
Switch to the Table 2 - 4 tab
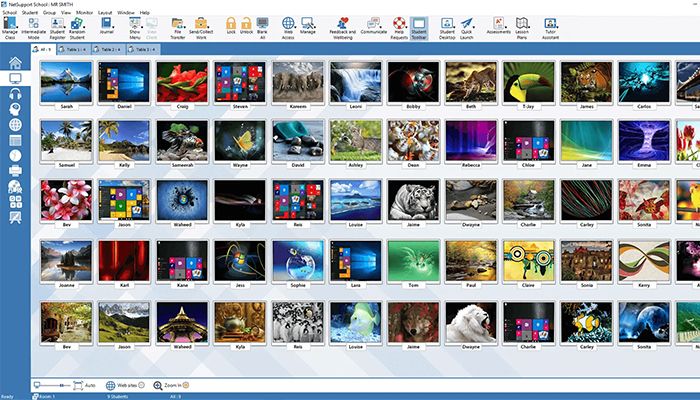pos(107,49)
